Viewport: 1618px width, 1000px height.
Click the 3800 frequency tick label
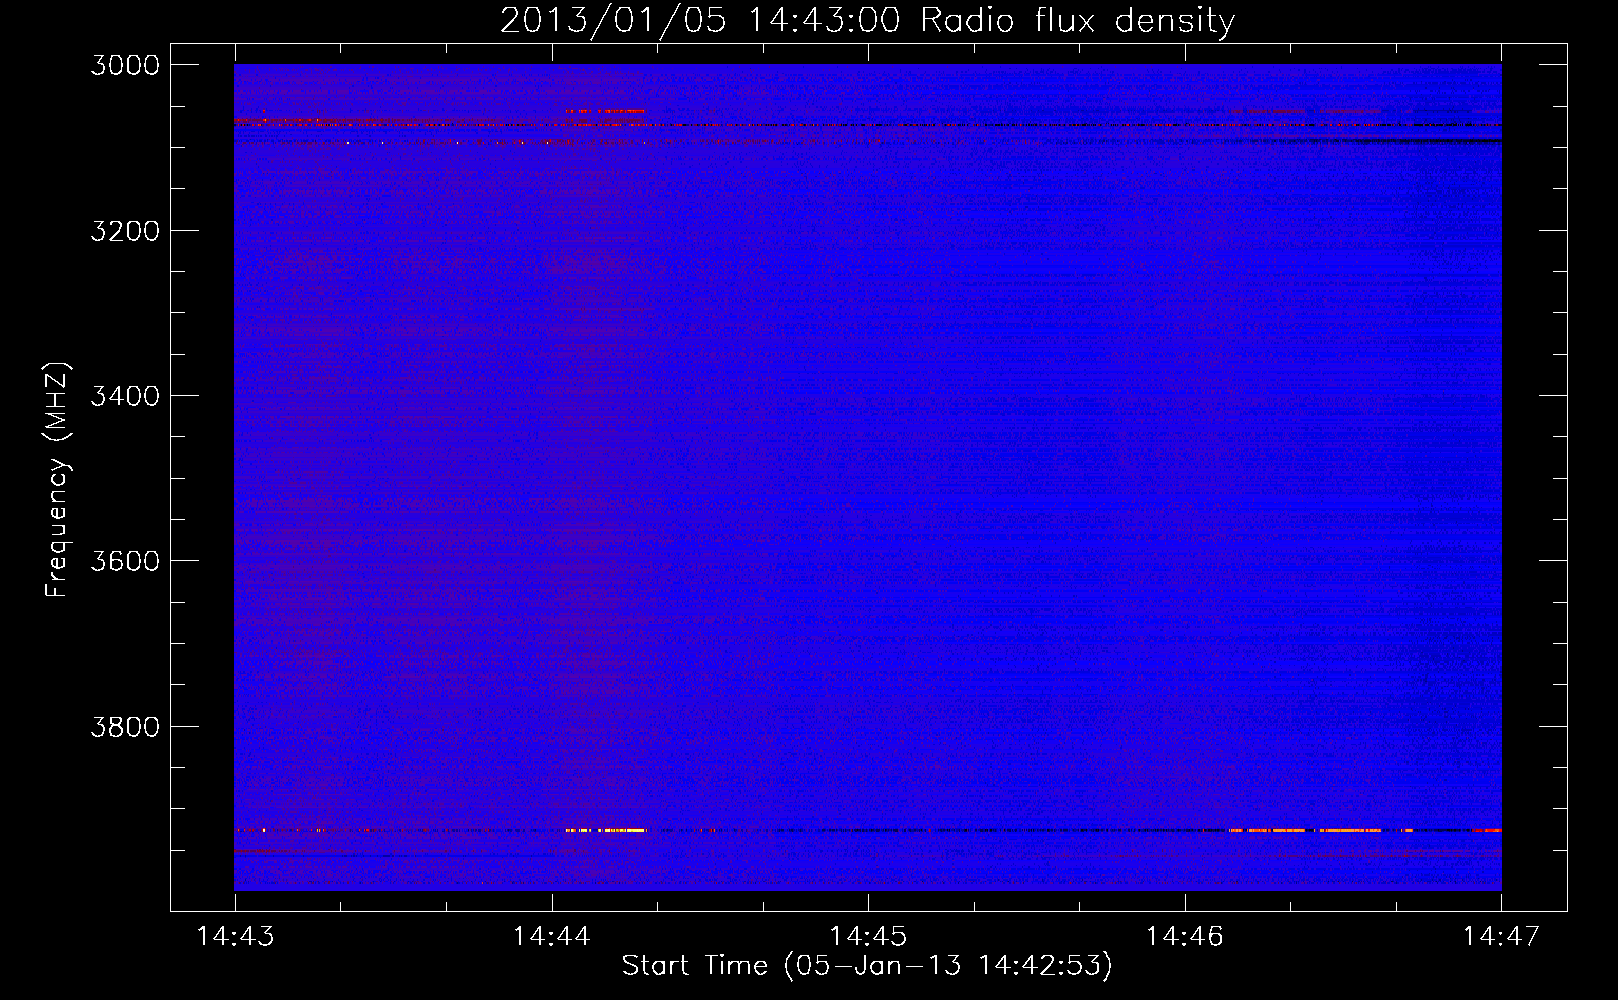click(125, 726)
